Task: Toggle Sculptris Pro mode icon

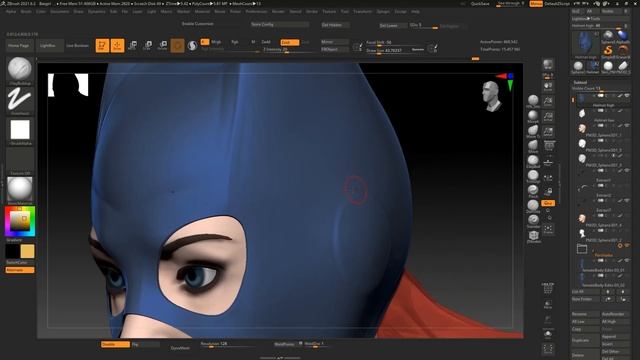Action: (x=192, y=45)
